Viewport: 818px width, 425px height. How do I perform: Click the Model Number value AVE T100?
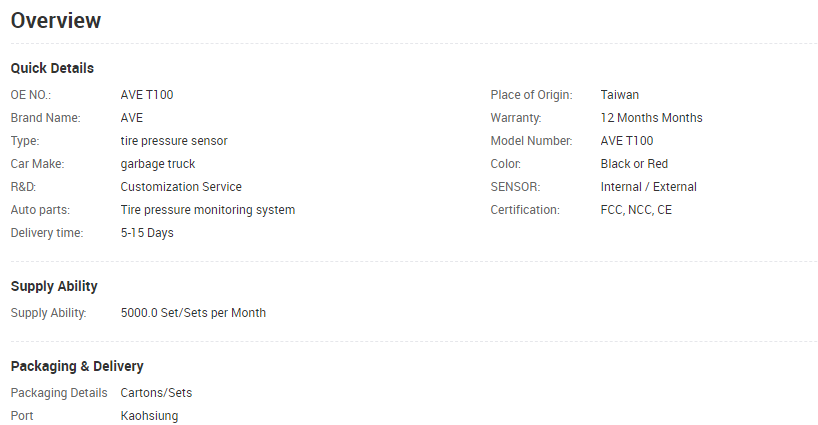[x=627, y=141]
